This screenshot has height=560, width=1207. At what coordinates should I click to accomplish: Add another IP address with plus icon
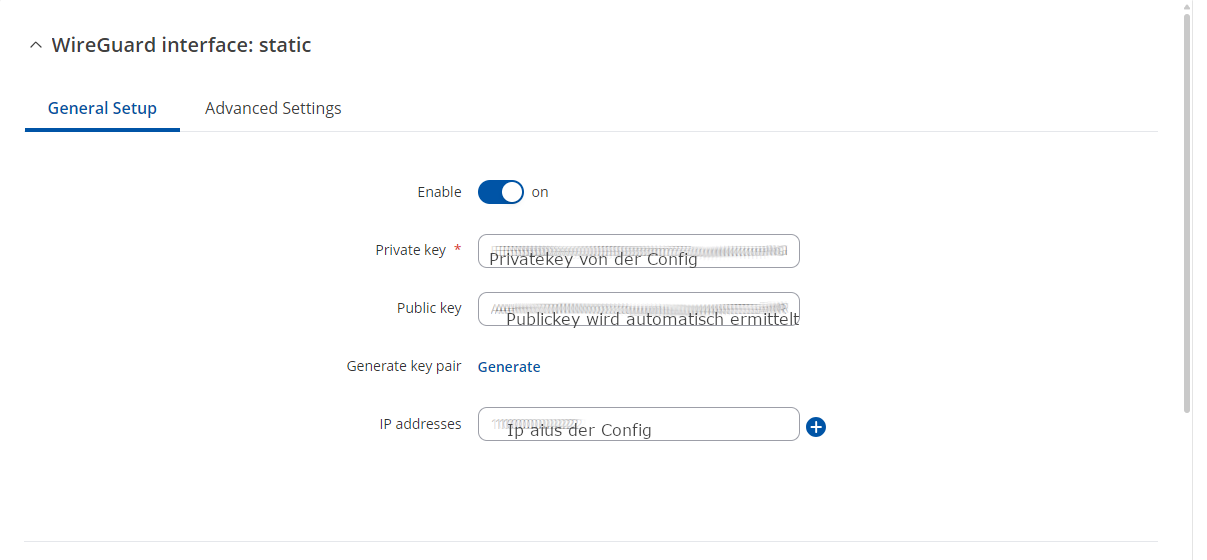tap(816, 427)
